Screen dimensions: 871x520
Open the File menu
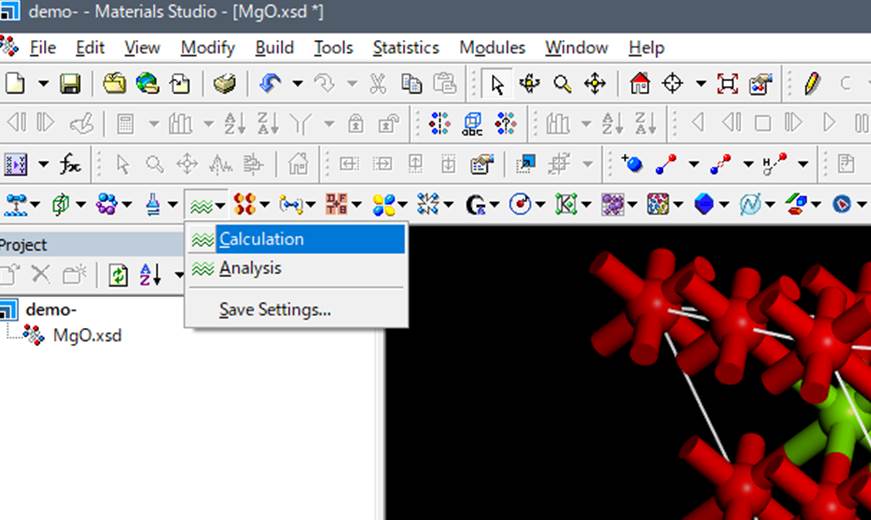click(x=42, y=48)
